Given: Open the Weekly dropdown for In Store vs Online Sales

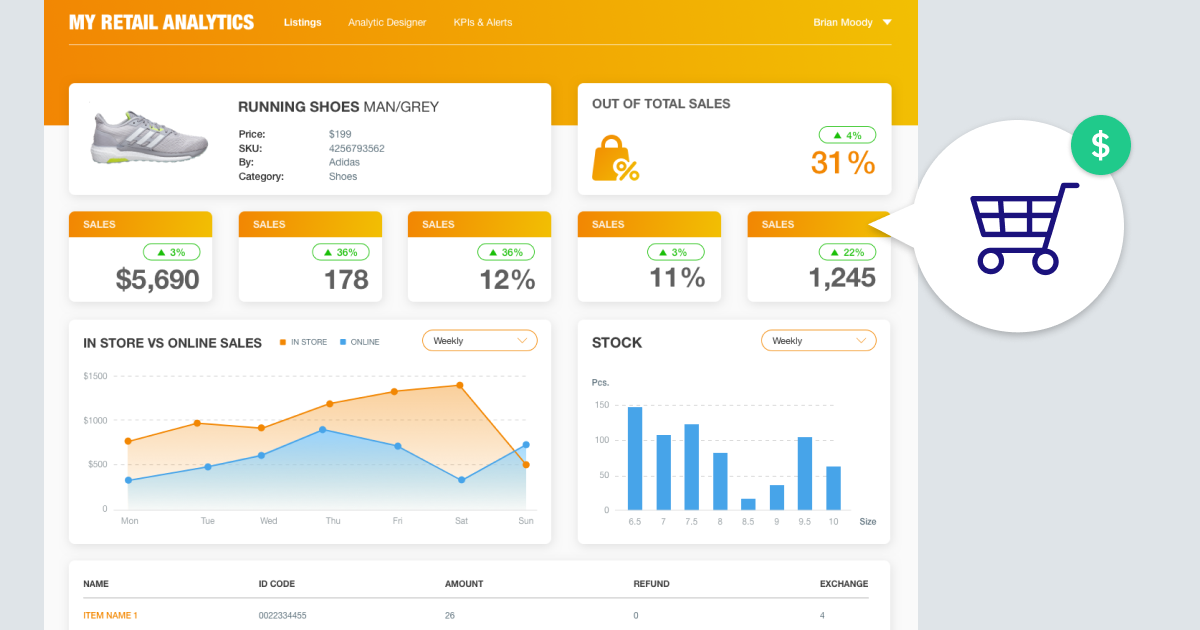Looking at the screenshot, I should [x=479, y=340].
